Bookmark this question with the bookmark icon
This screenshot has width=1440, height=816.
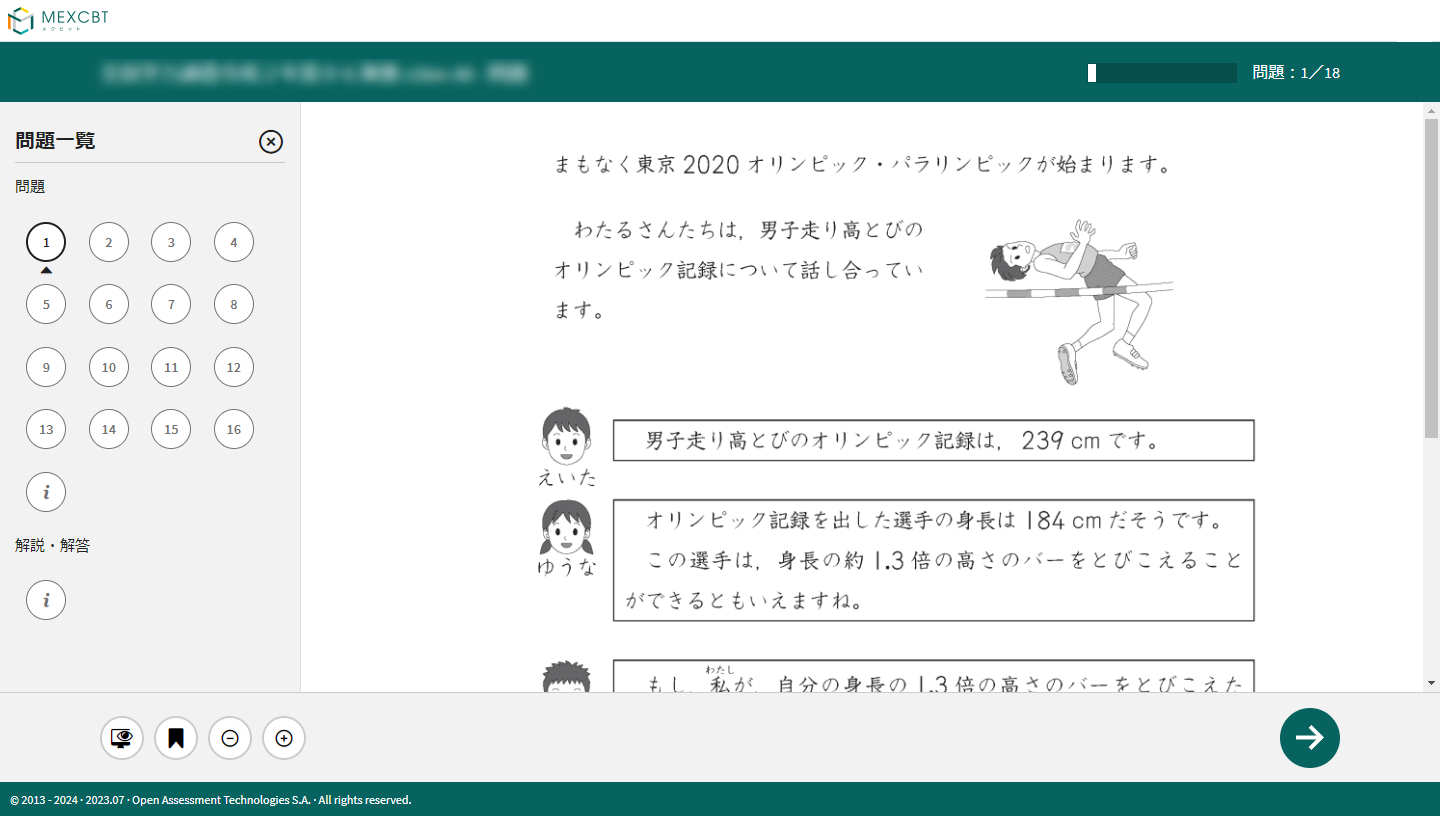coord(176,739)
